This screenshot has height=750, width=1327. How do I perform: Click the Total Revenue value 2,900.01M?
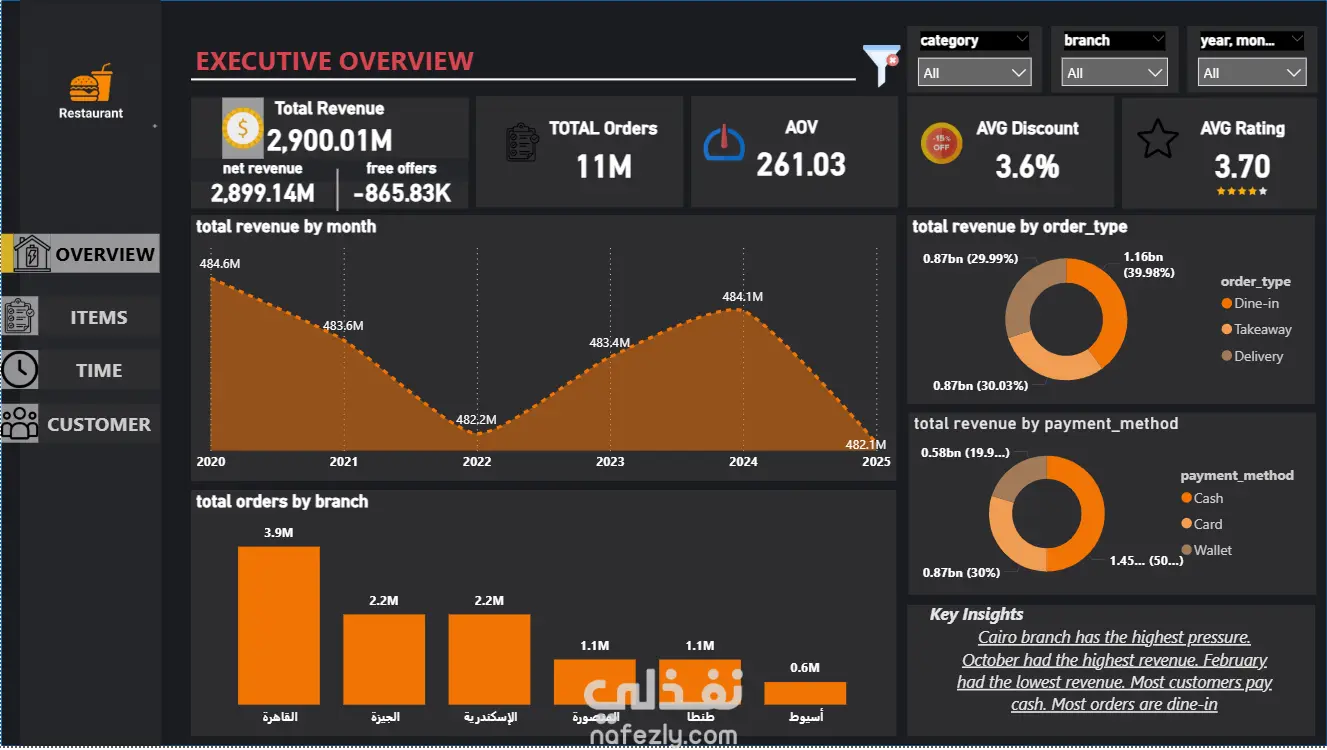[x=329, y=139]
